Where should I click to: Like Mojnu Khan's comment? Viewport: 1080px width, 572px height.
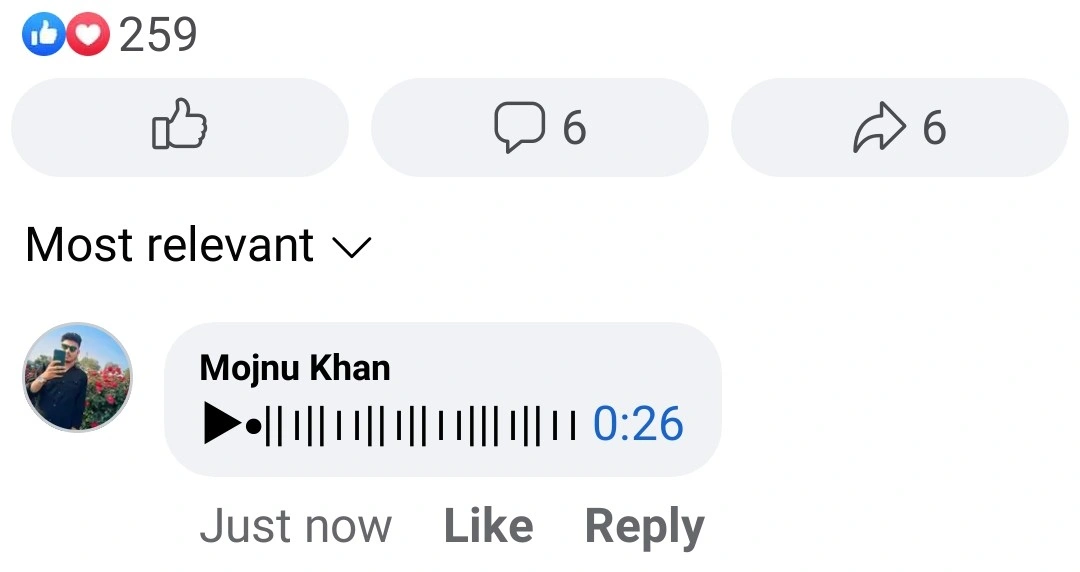point(488,526)
